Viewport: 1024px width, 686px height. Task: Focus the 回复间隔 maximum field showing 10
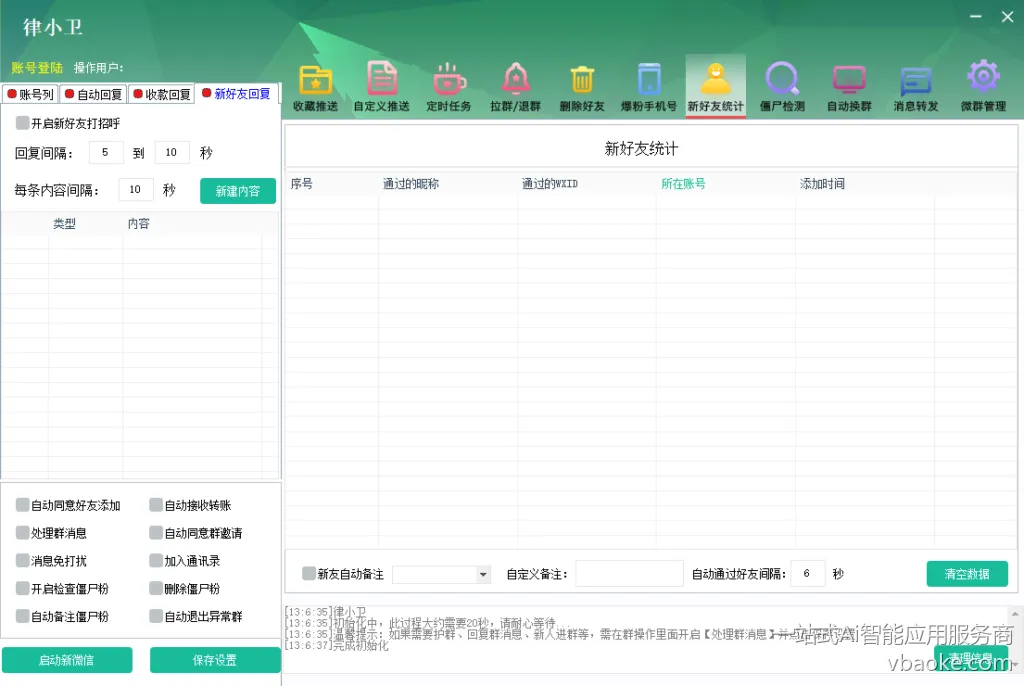[172, 152]
